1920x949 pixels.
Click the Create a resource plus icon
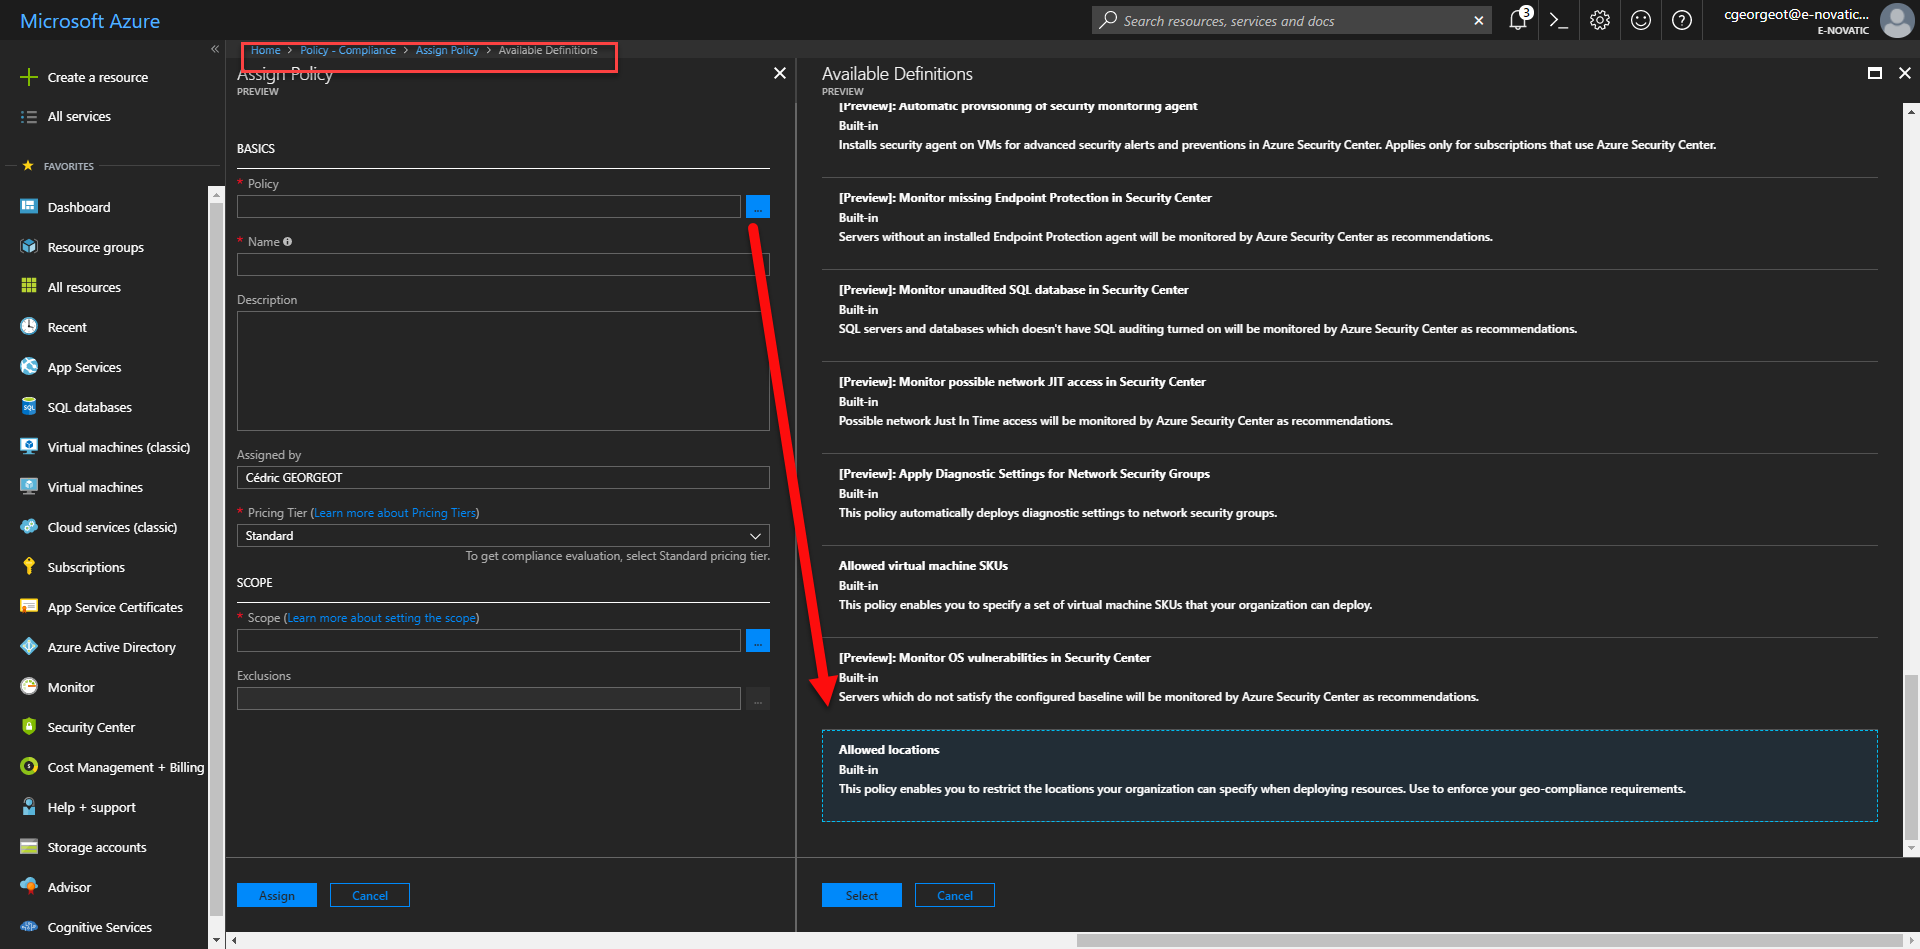[29, 77]
